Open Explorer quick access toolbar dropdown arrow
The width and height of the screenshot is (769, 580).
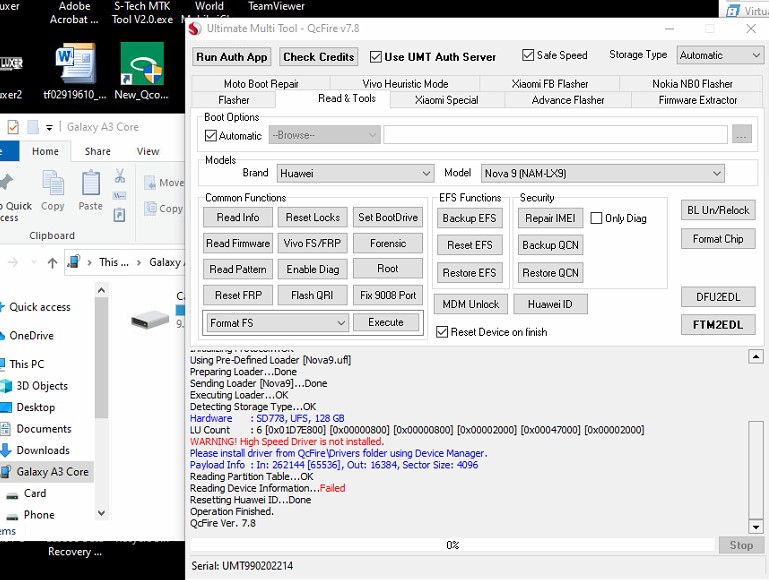(x=49, y=128)
